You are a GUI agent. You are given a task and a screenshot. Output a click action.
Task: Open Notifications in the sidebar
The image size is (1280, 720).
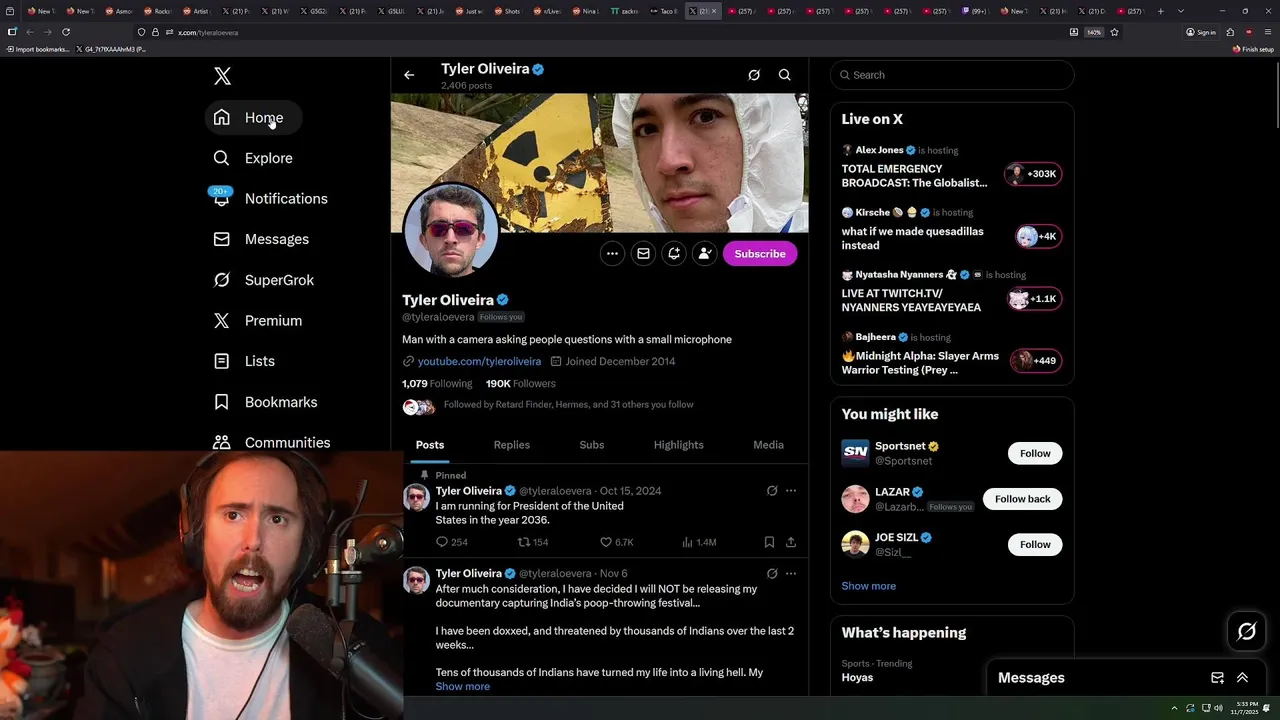(x=270, y=199)
